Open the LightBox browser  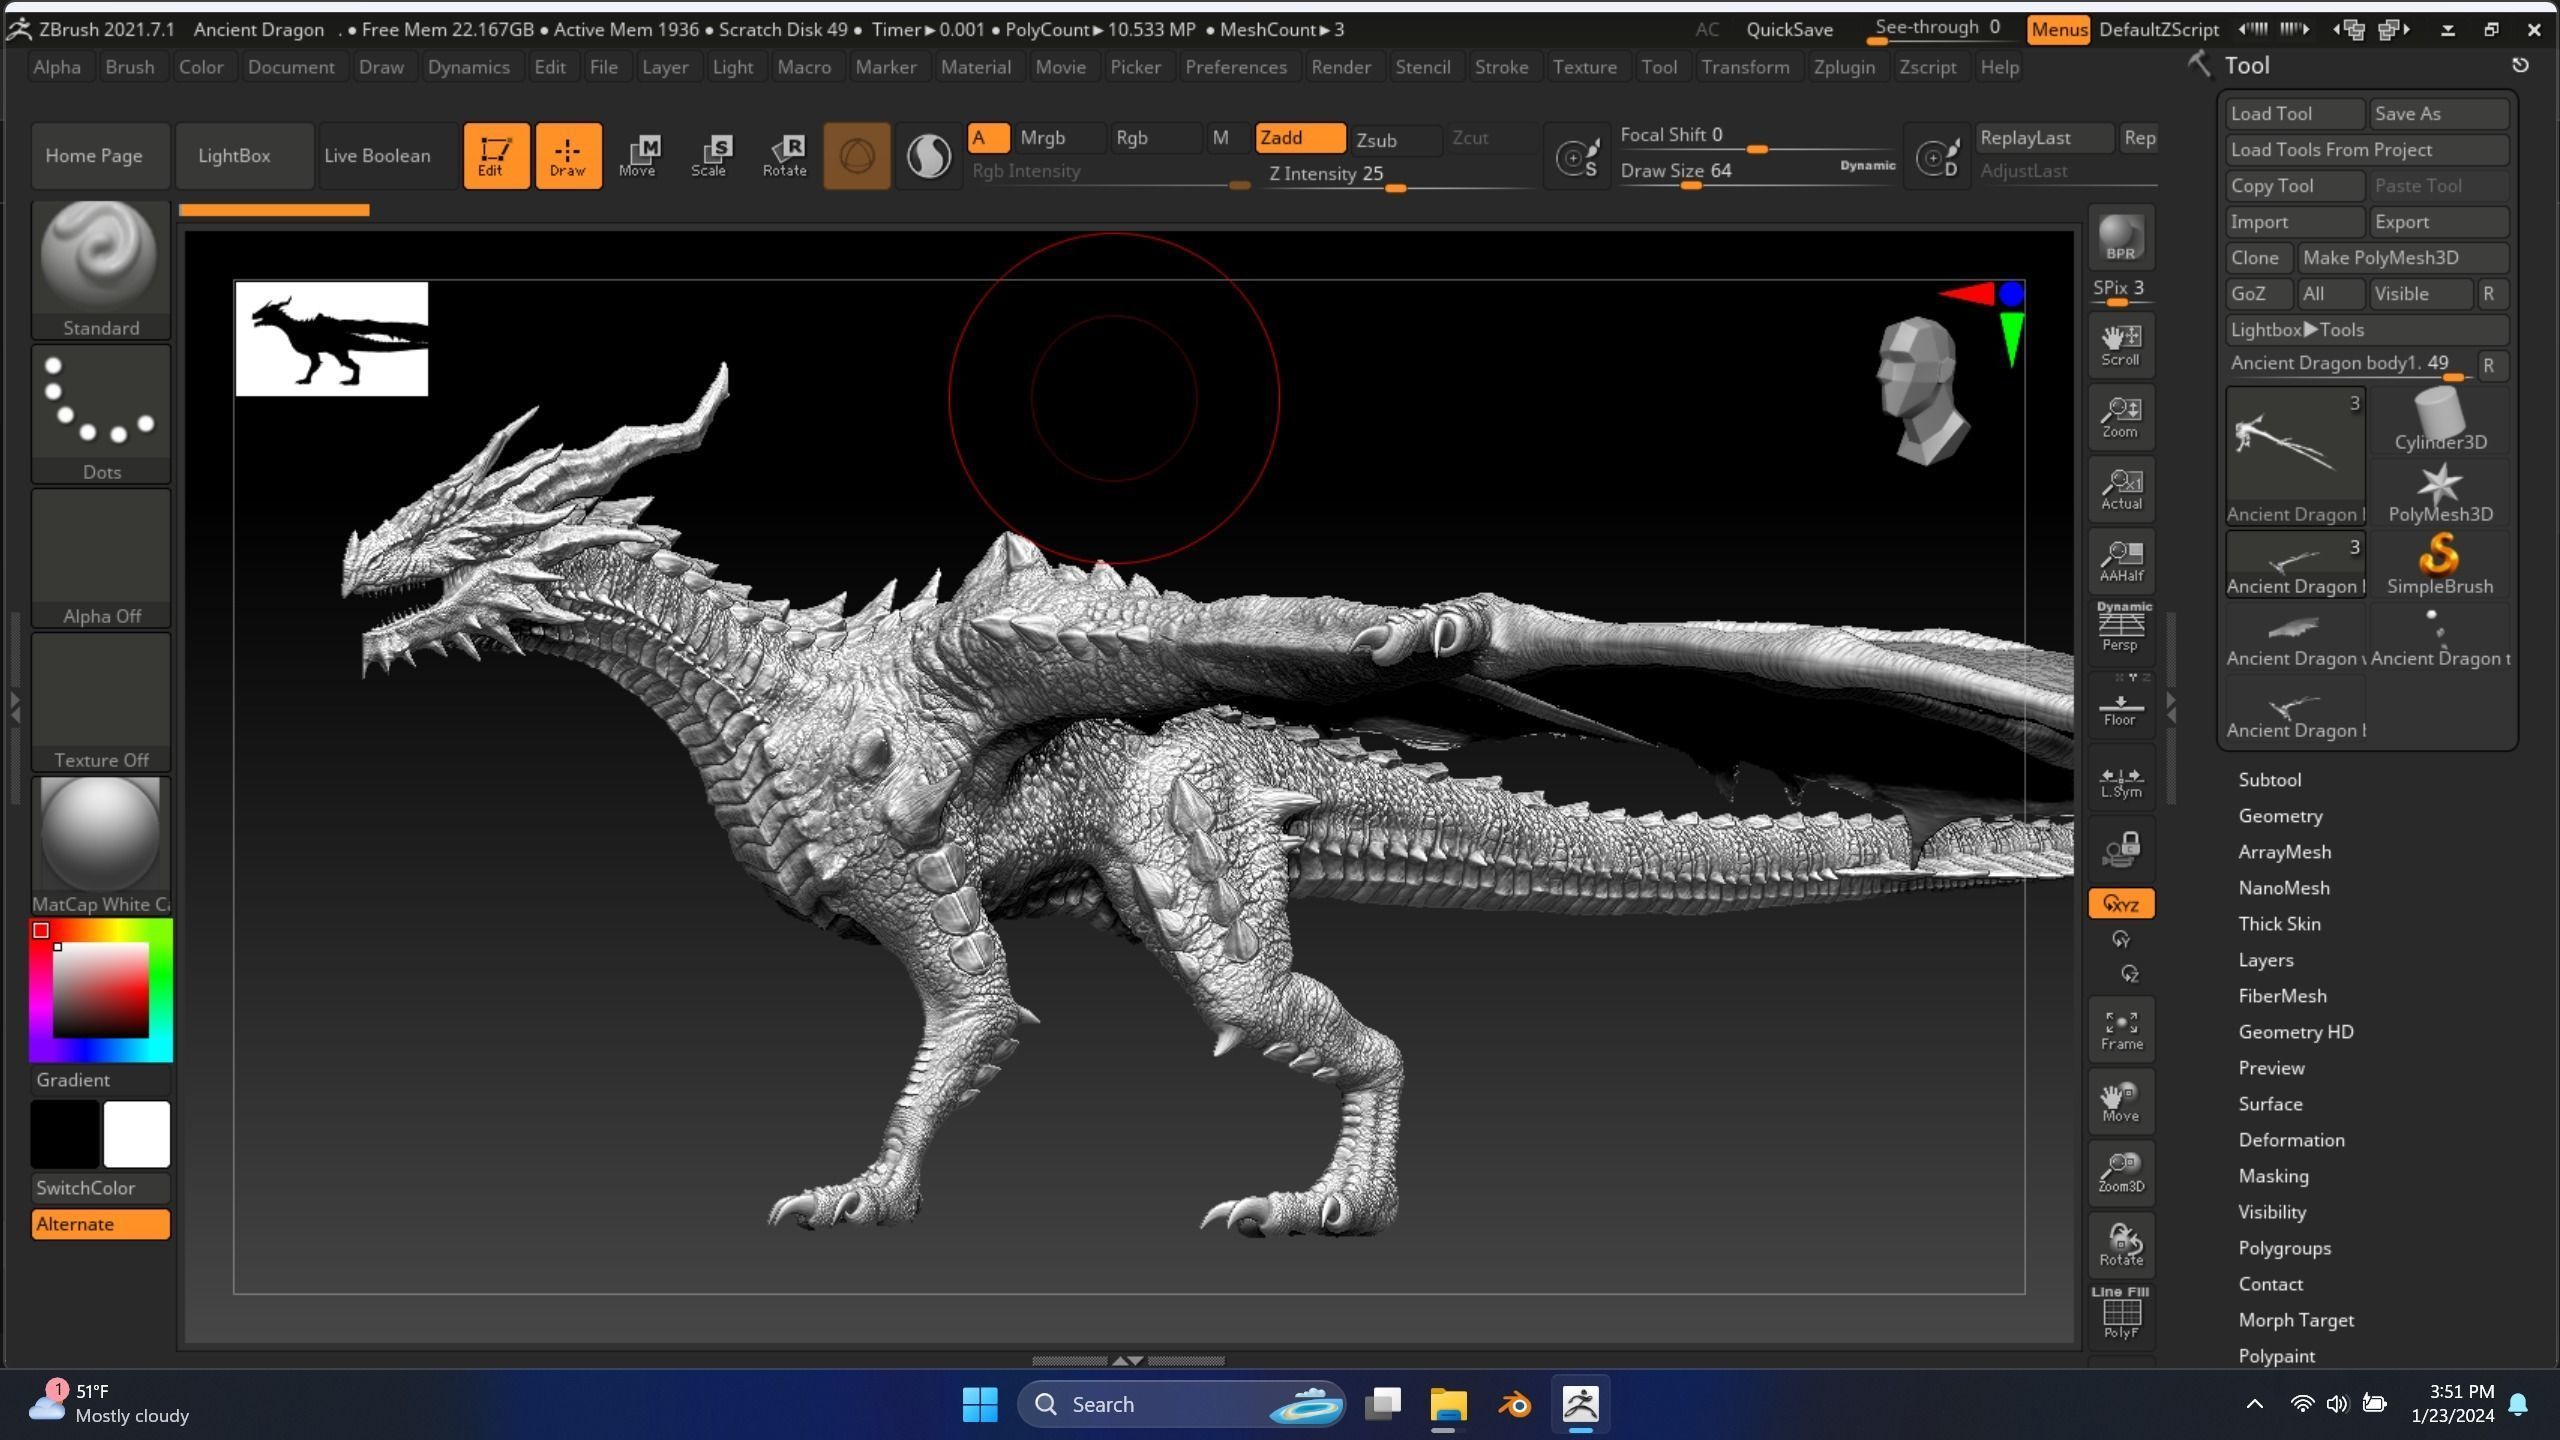[x=244, y=156]
